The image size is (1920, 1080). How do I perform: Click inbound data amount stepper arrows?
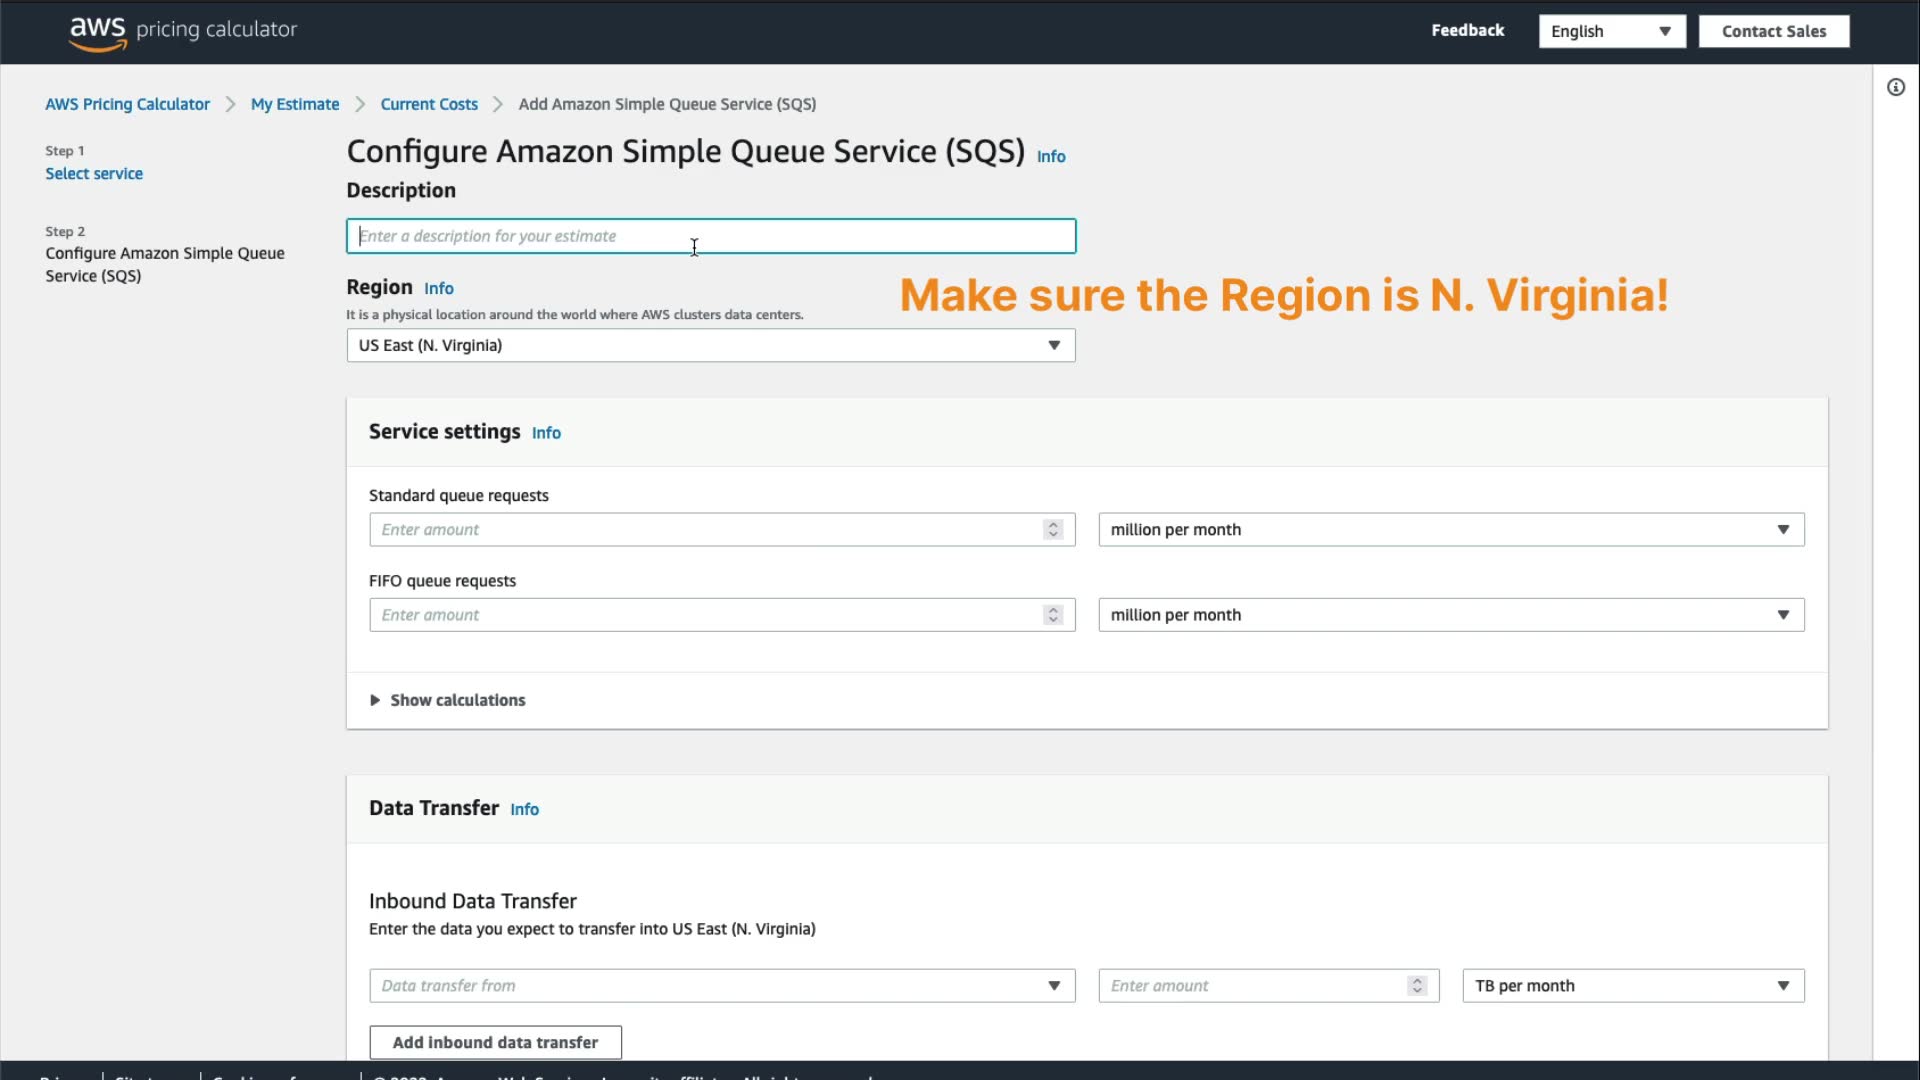click(1417, 986)
